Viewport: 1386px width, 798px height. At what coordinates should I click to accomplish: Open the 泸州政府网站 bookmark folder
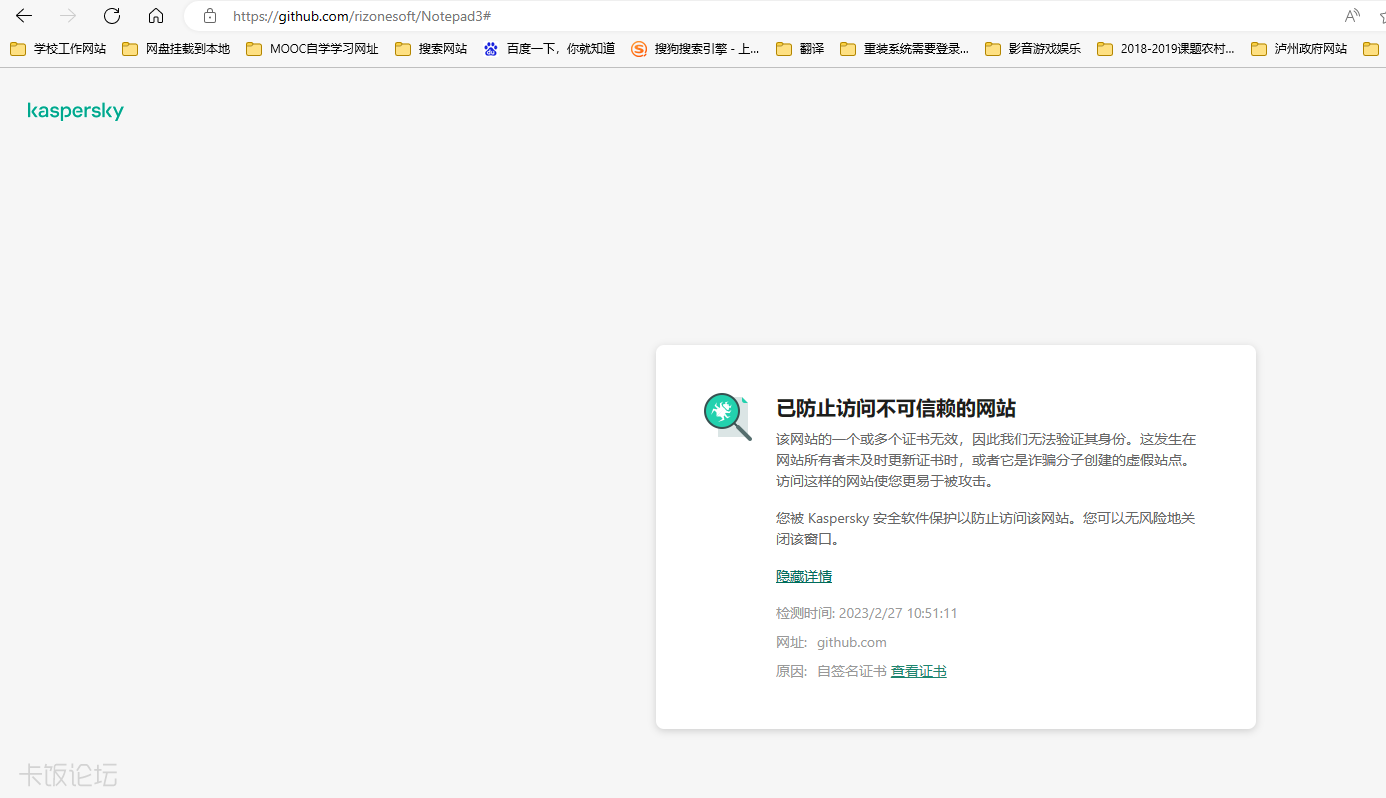(1299, 48)
